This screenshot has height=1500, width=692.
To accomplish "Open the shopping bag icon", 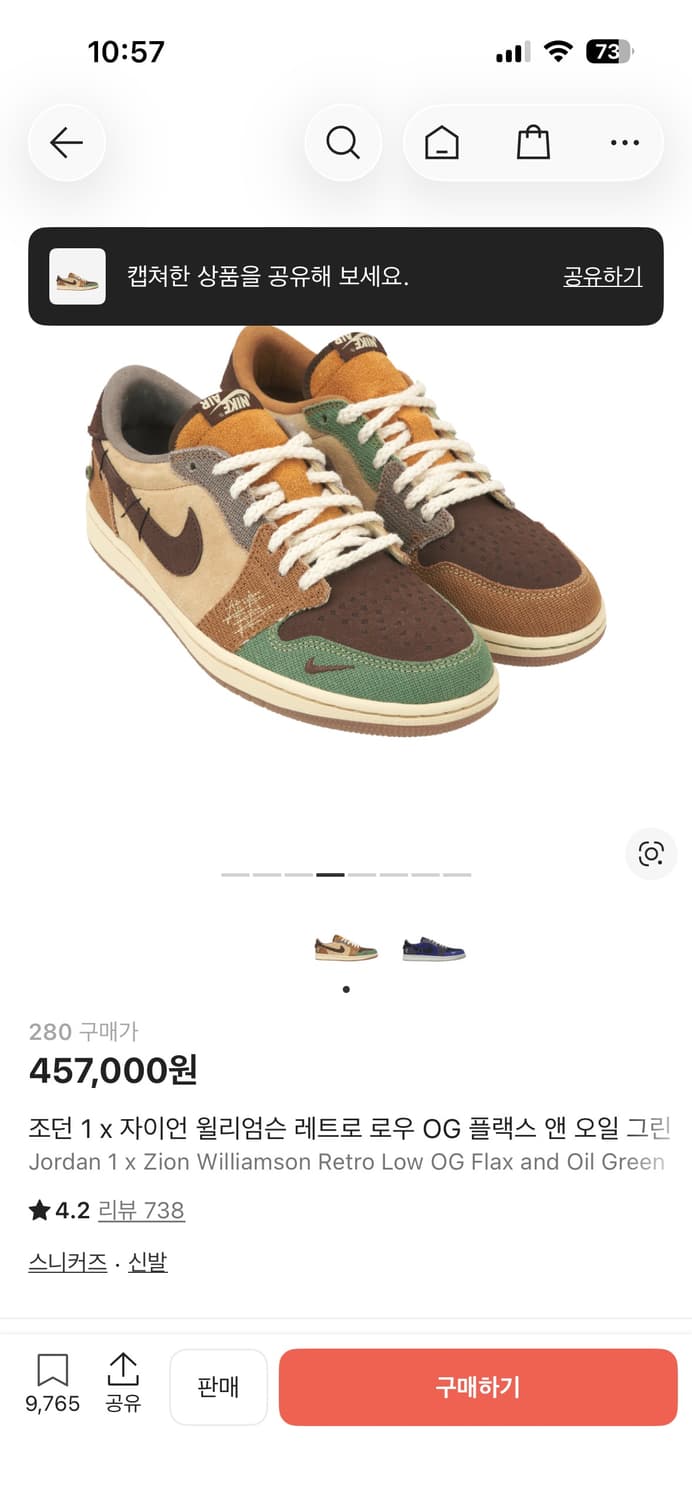I will tap(533, 143).
